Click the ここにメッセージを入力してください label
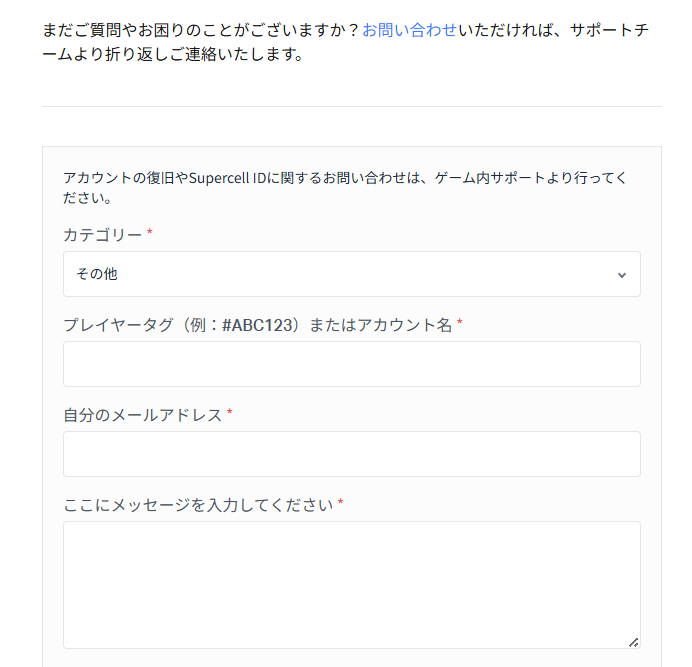This screenshot has height=667, width=692. click(197, 504)
